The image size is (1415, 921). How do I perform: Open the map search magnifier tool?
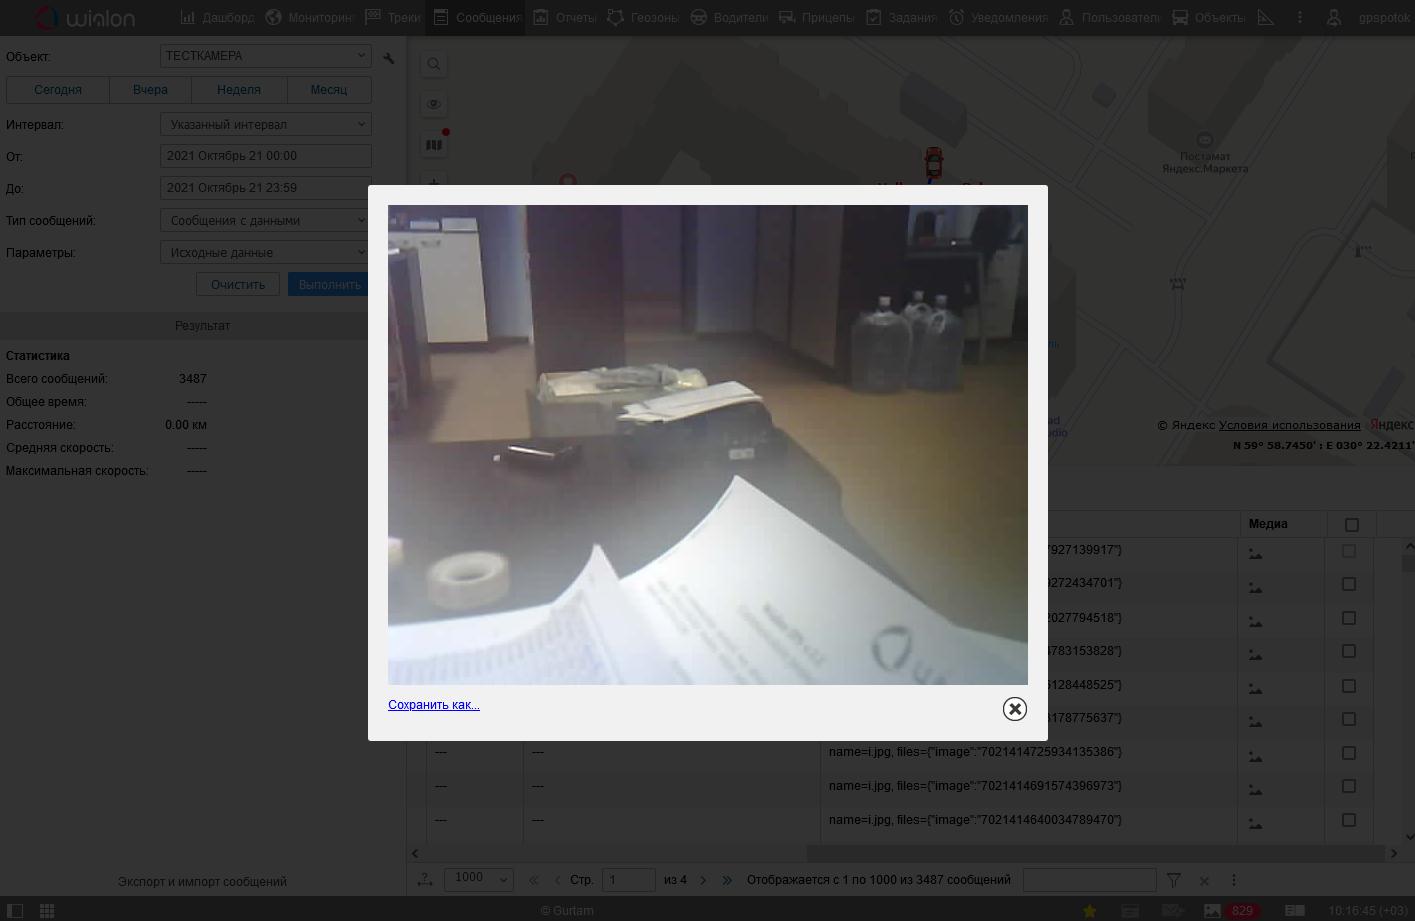434,64
